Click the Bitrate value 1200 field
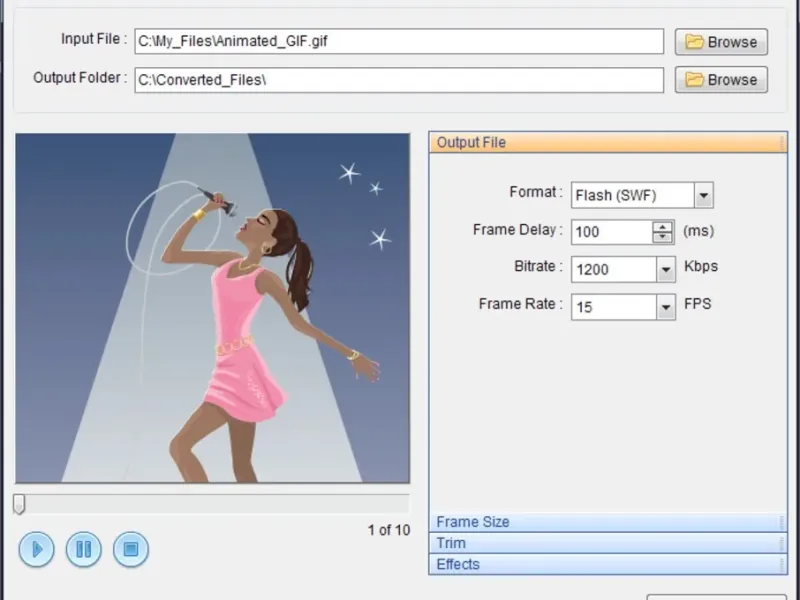 coord(614,269)
